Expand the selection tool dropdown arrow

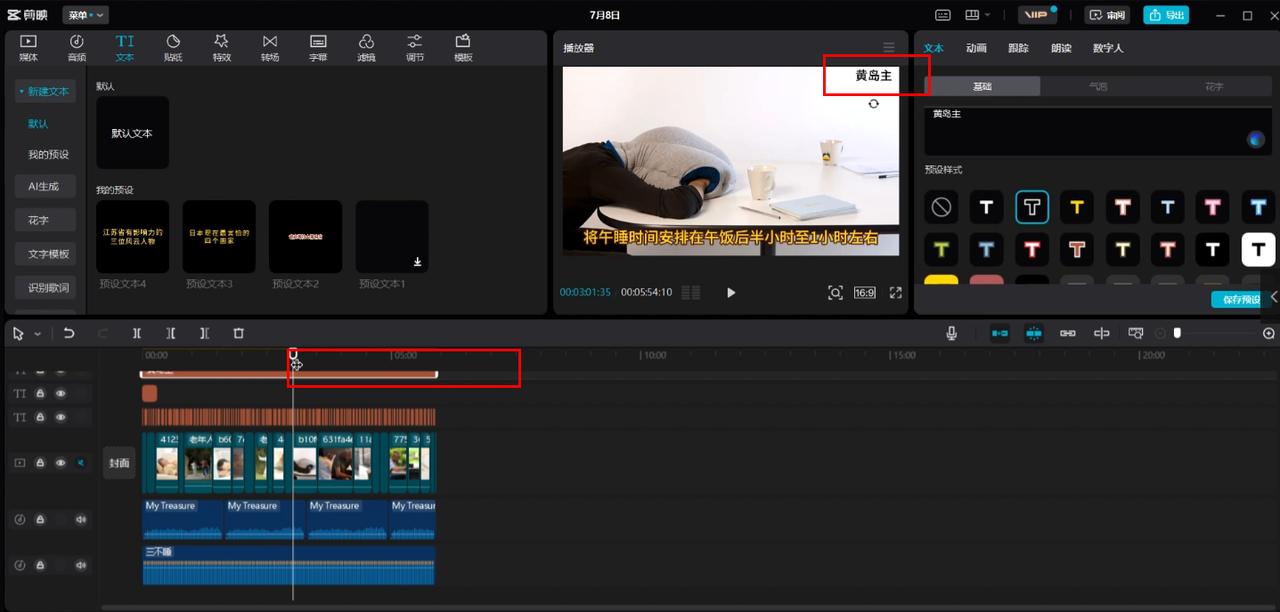pos(38,334)
